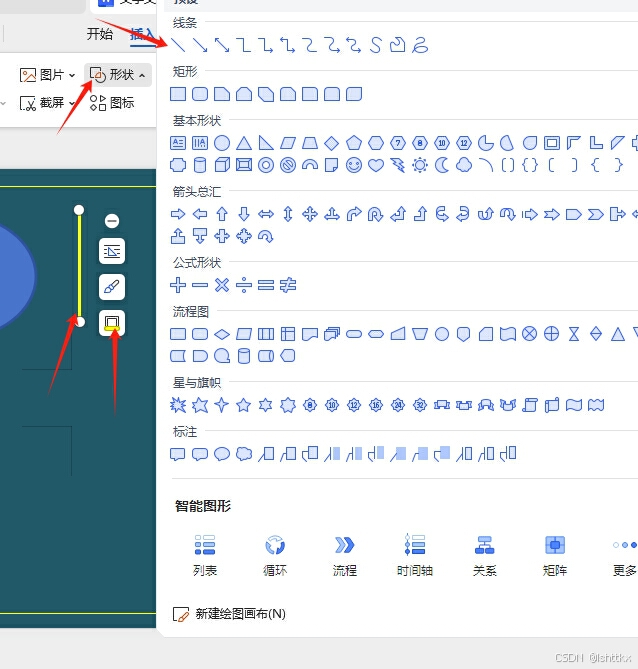Select the explosion star shape
This screenshot has width=638, height=669.
click(178, 405)
